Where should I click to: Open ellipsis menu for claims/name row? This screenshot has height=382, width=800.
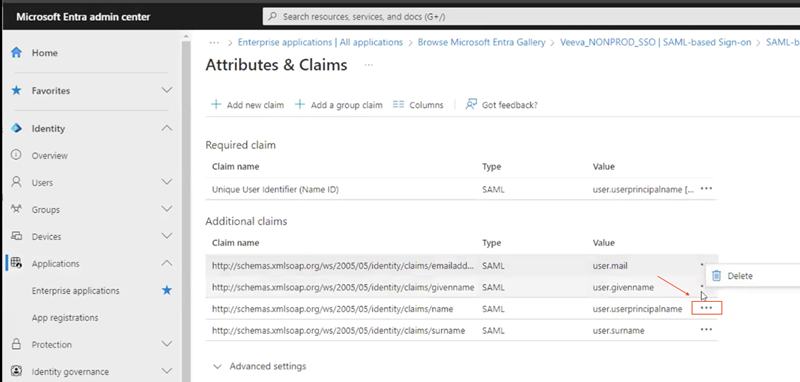pyautogui.click(x=707, y=308)
